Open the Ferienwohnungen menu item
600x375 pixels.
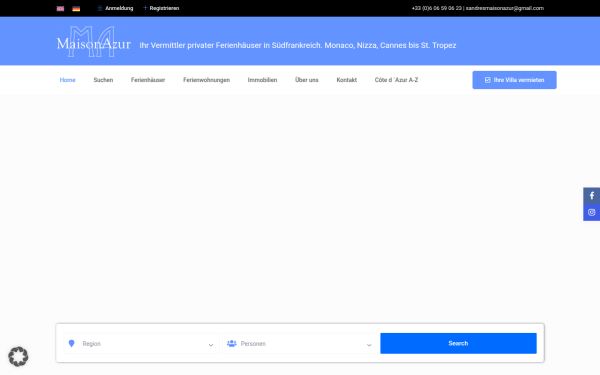click(x=206, y=80)
